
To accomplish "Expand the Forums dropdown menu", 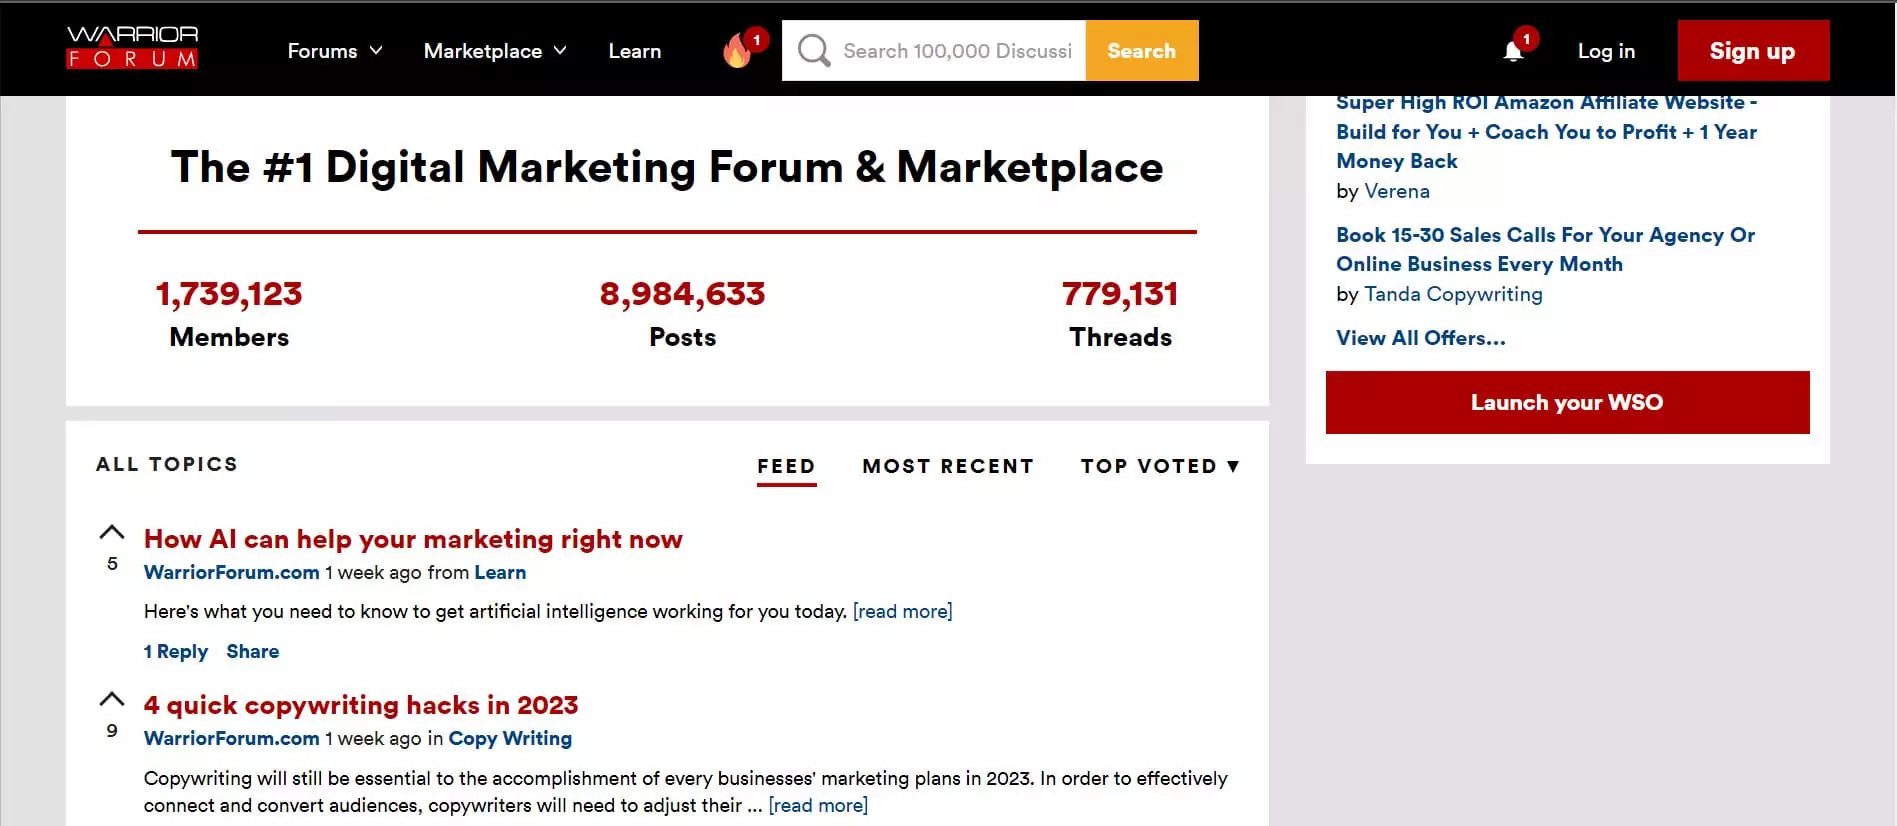I will point(335,50).
